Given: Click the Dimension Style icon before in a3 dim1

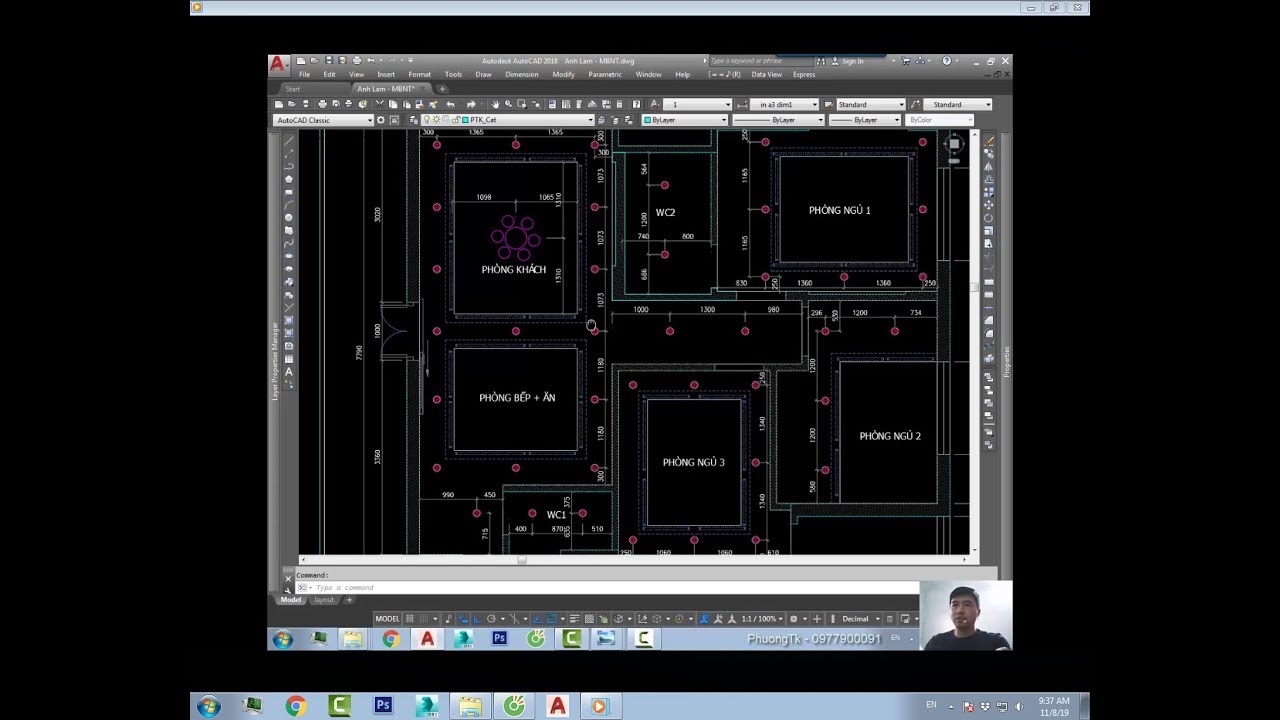Looking at the screenshot, I should [x=742, y=104].
